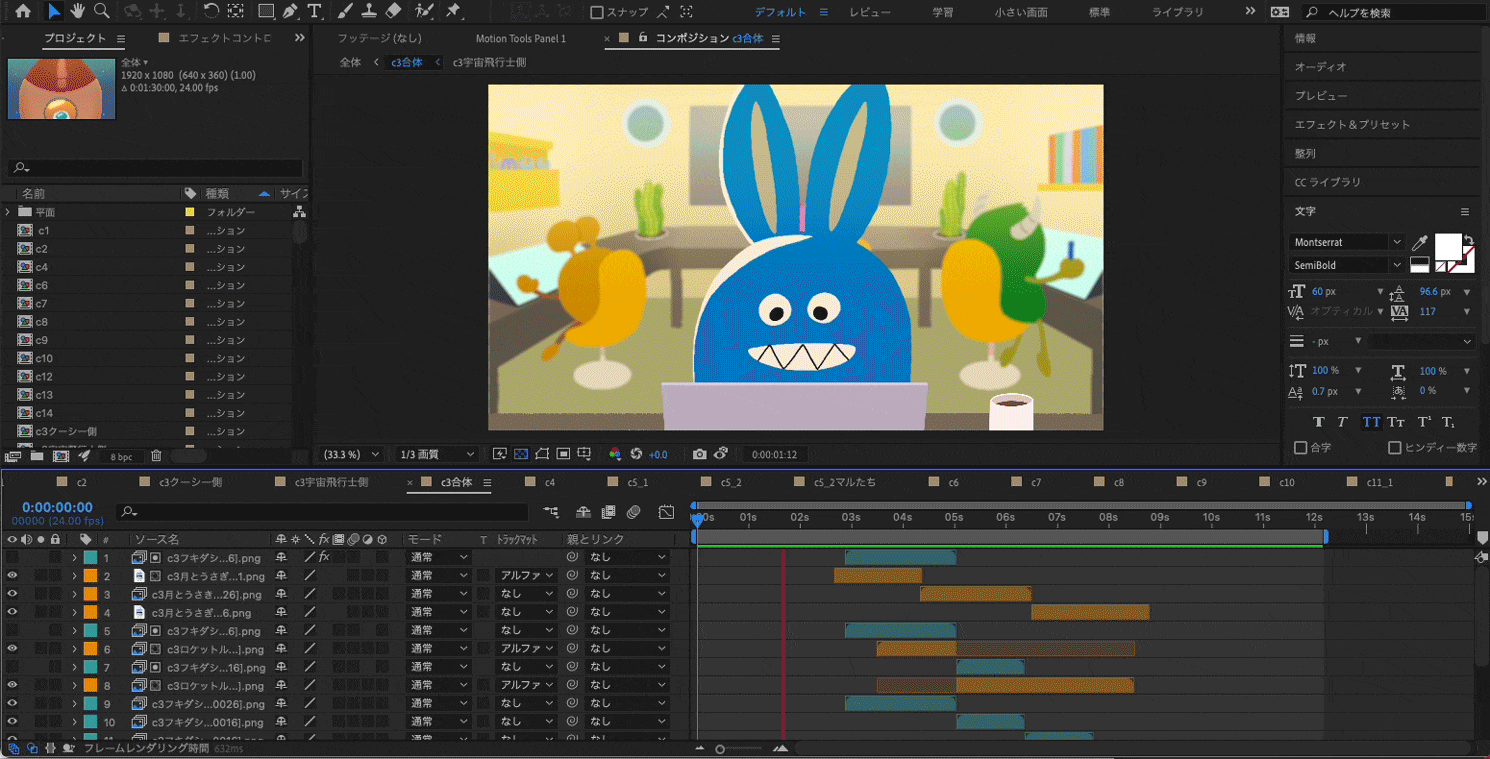Click layer 1 teal label color
1490x759 pixels.
pyautogui.click(x=90, y=557)
